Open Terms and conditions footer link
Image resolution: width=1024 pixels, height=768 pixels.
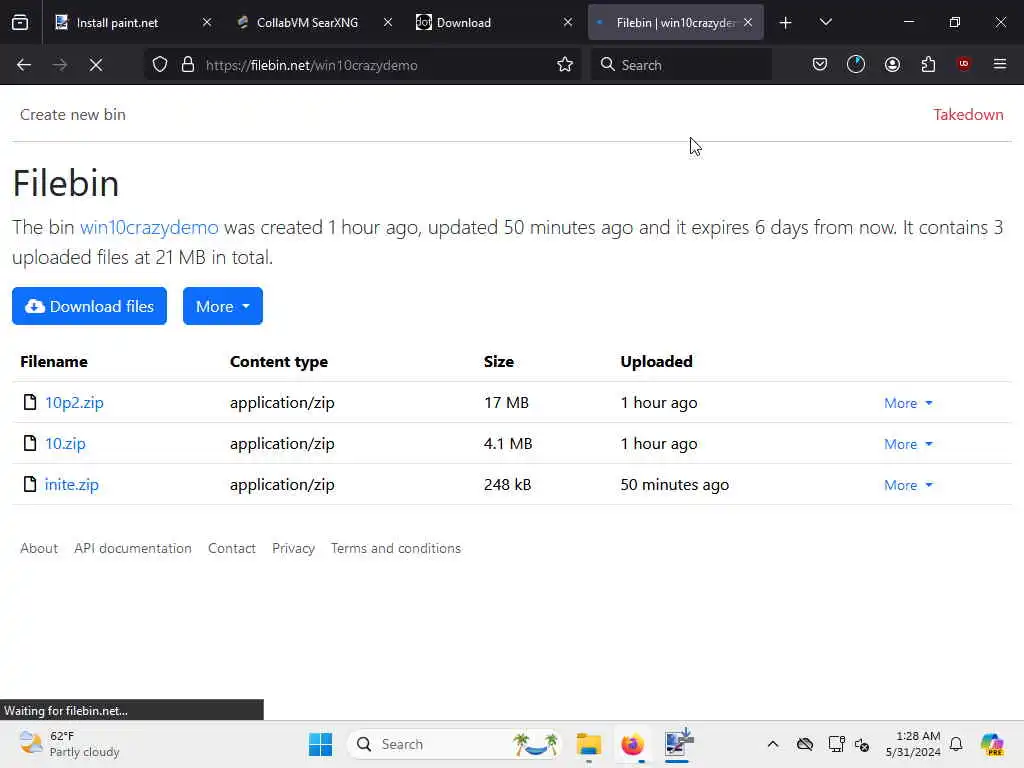(x=396, y=548)
